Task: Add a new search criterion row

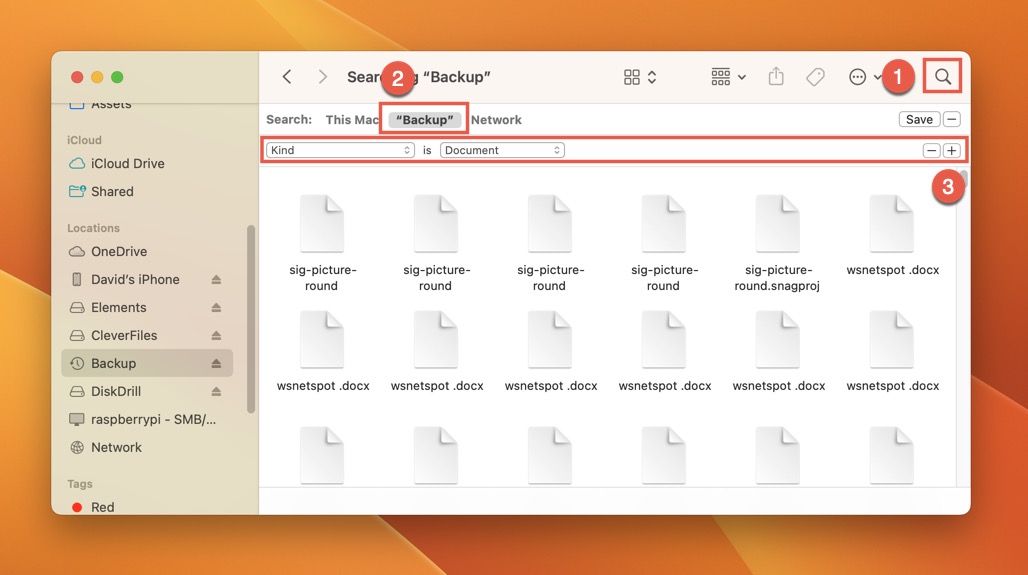Action: tap(951, 150)
